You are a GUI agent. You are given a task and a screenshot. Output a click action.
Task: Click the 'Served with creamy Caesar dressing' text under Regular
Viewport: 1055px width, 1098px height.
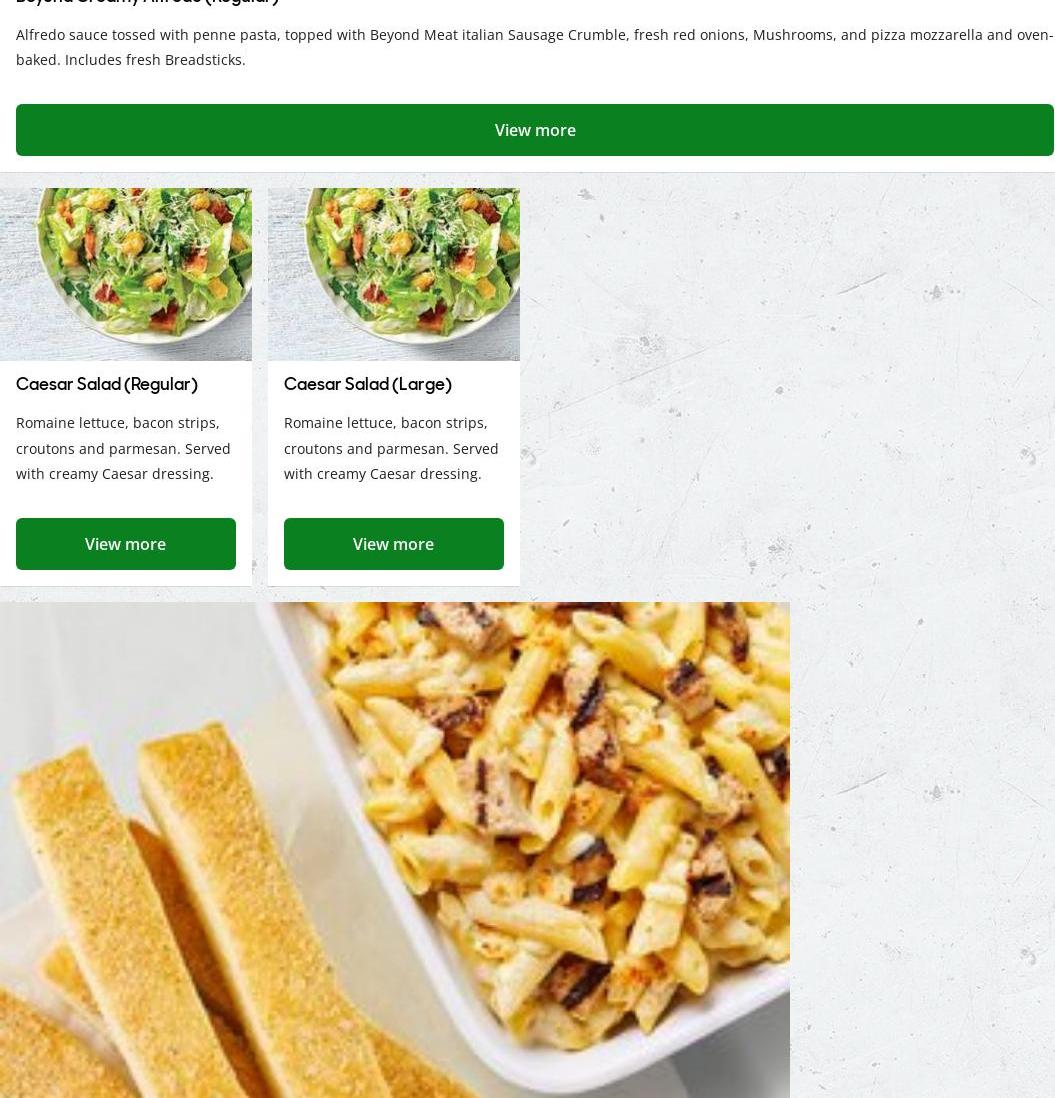(123, 461)
